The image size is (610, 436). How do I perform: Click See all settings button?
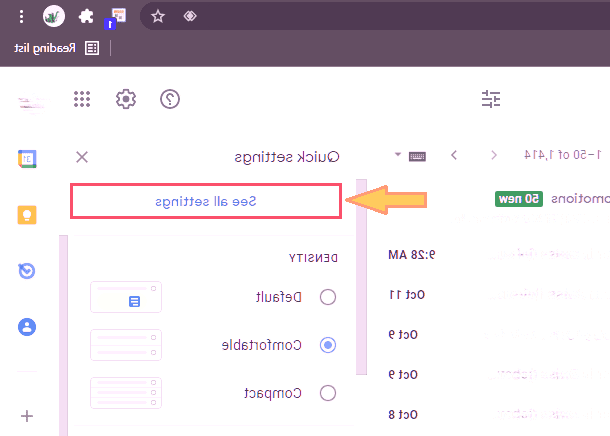point(206,201)
